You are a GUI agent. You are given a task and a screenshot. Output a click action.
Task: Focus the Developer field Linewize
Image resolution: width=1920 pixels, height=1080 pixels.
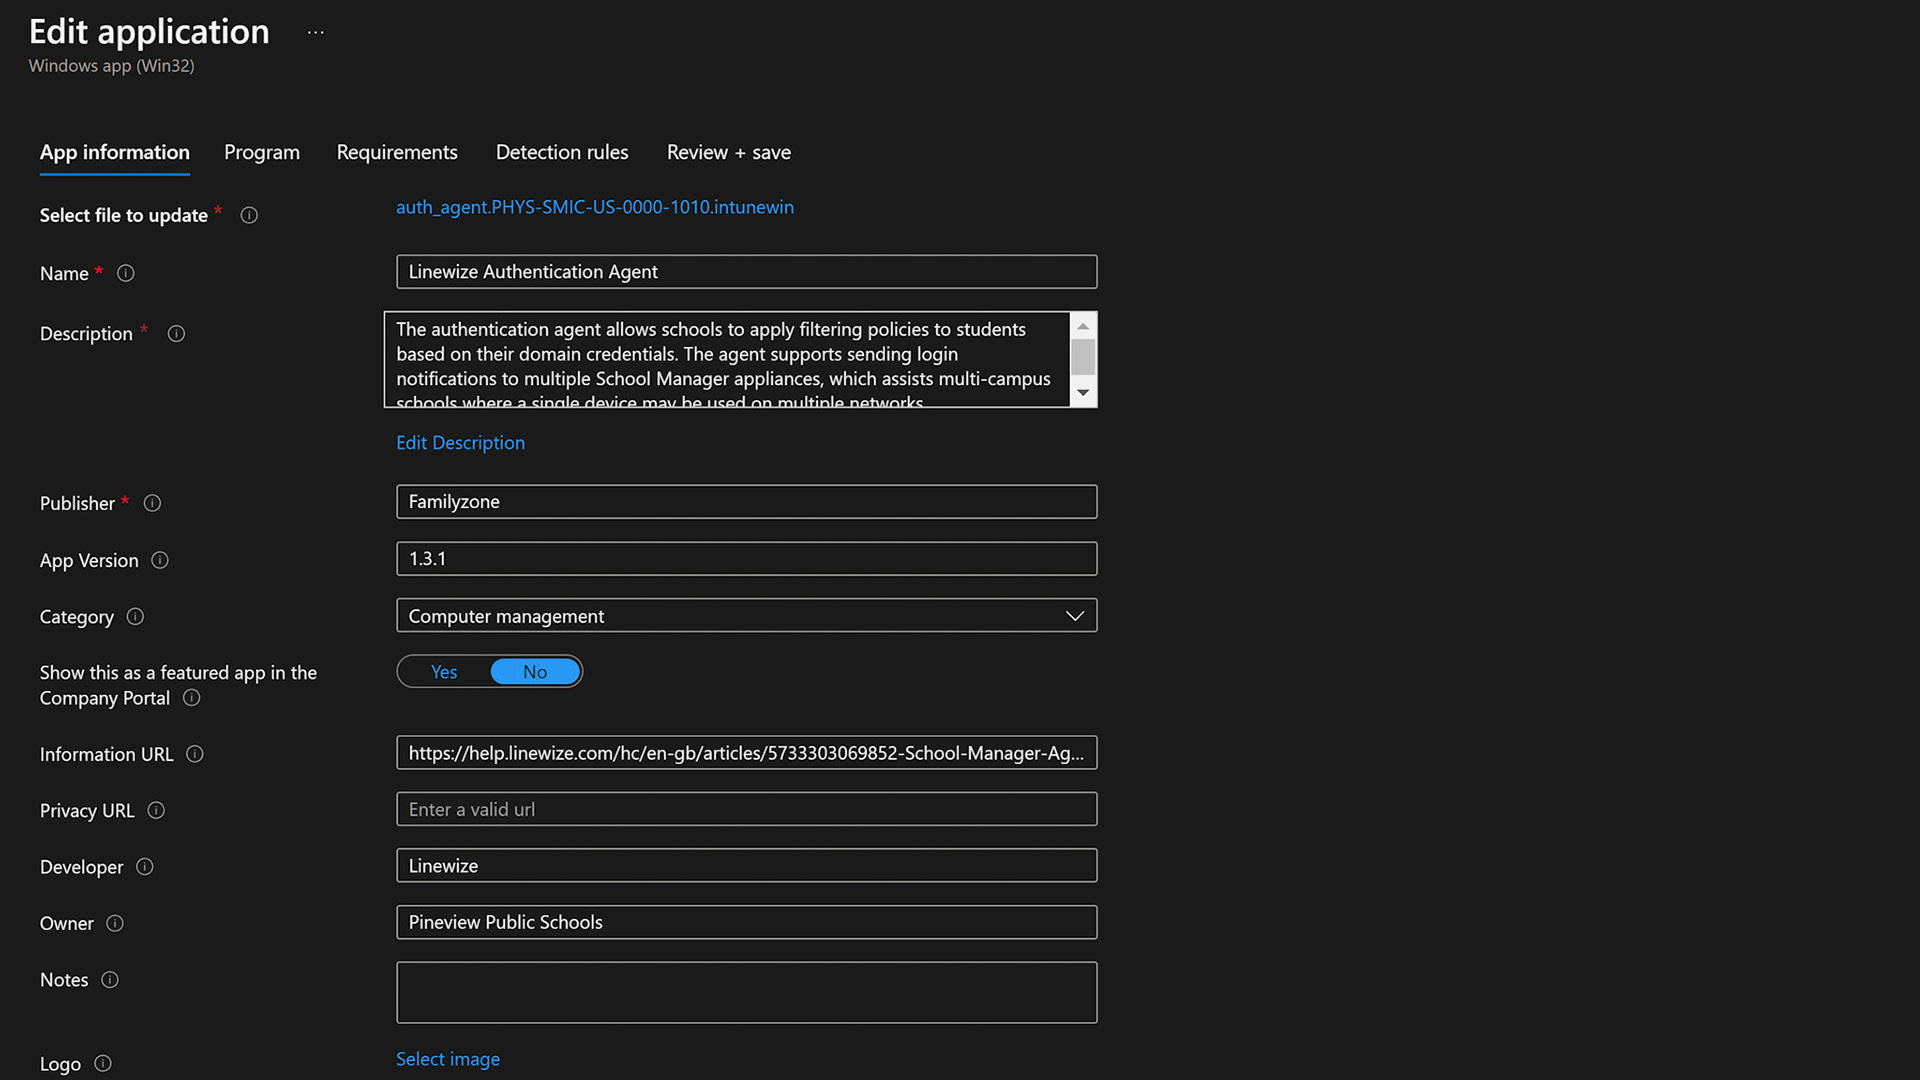746,866
